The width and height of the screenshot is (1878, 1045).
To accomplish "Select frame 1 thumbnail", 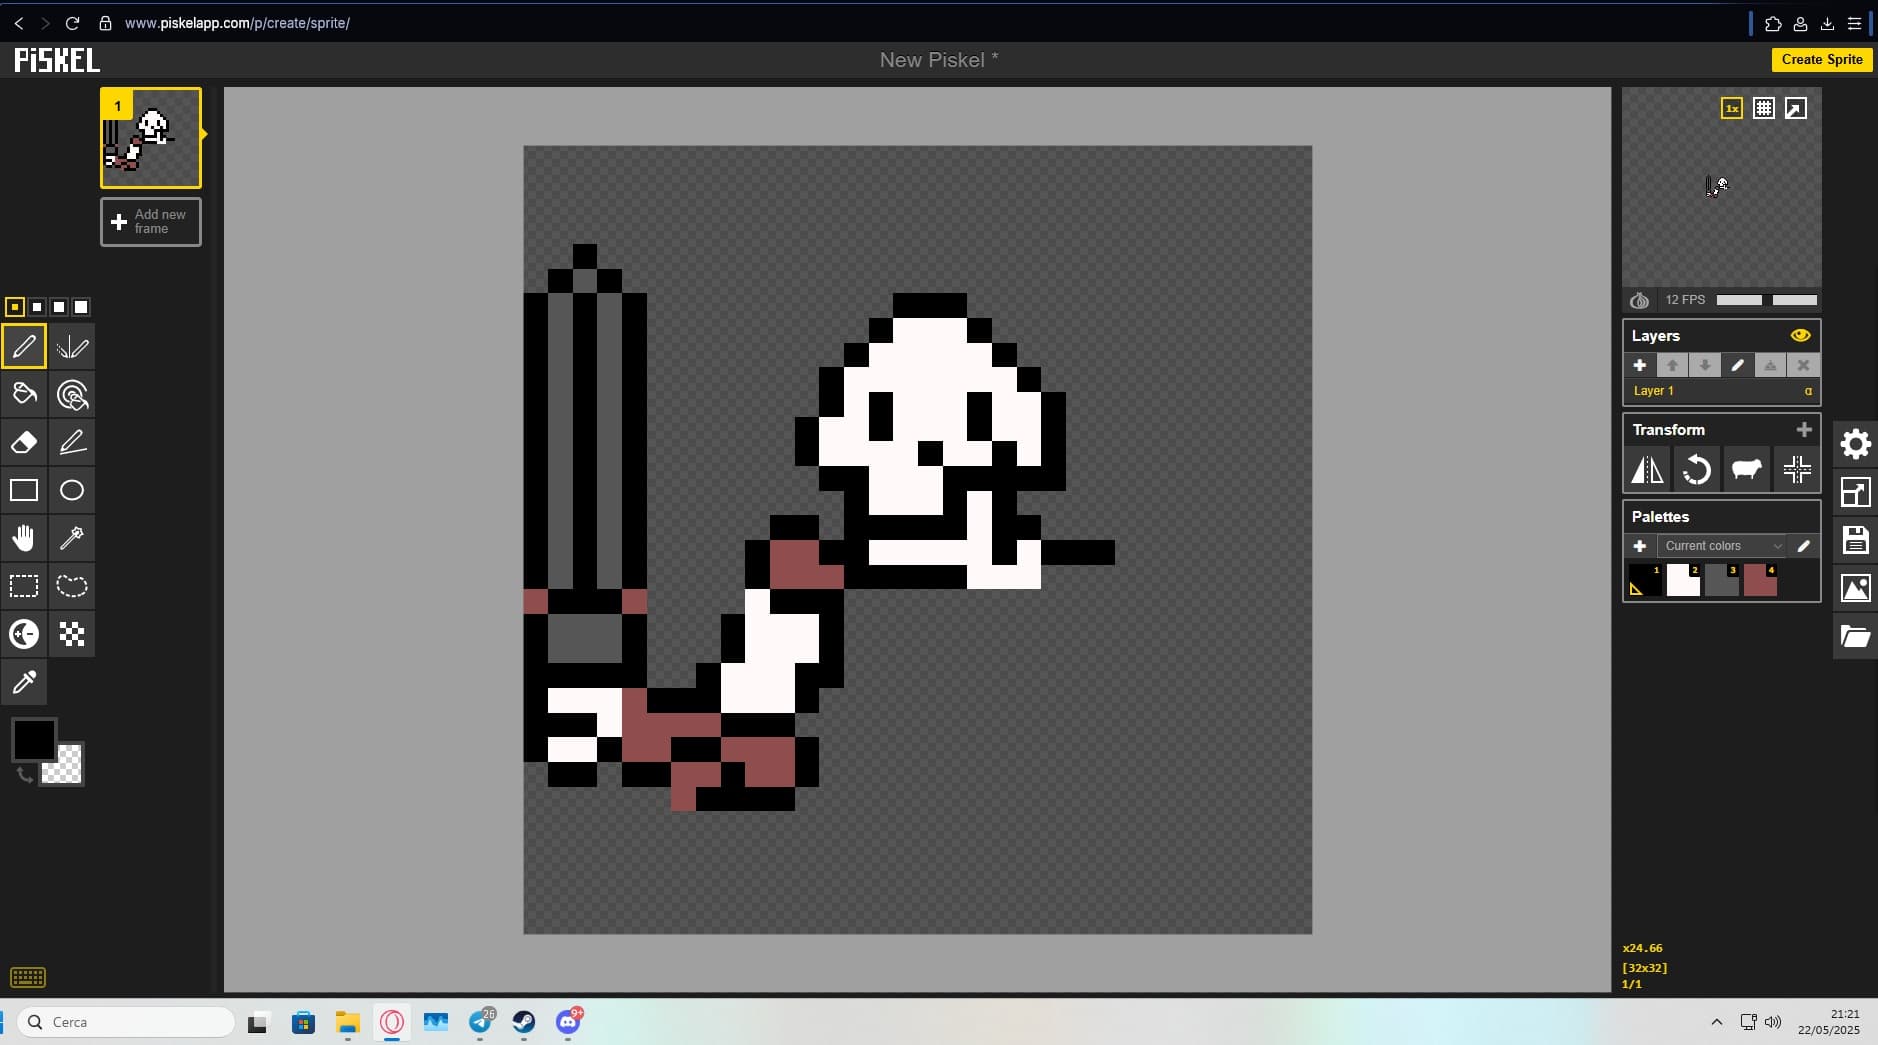I will click(x=151, y=139).
